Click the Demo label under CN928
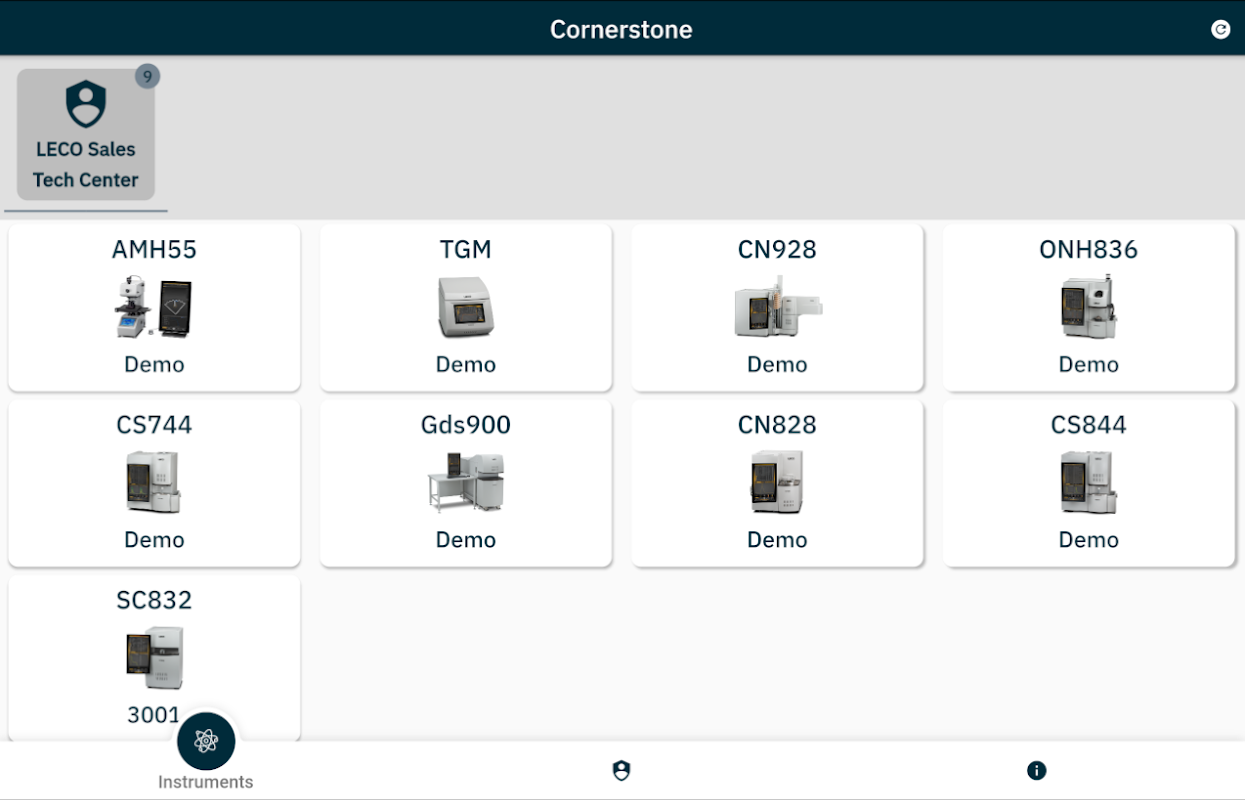The width and height of the screenshot is (1245, 800). [x=777, y=365]
